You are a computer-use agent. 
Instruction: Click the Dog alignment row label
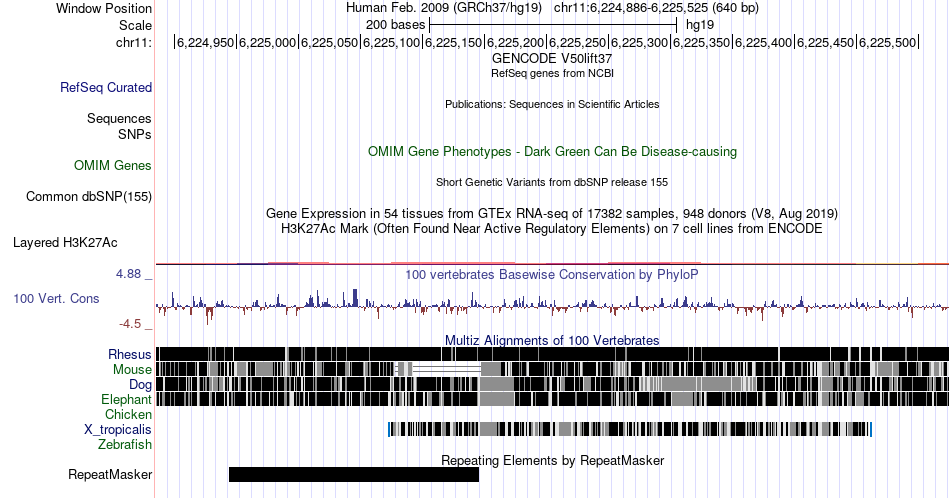140,385
